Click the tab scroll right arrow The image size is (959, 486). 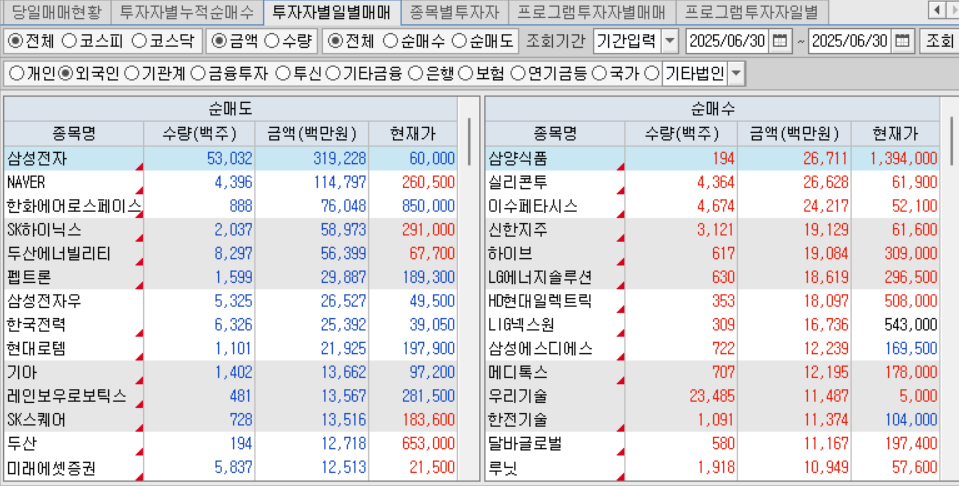click(952, 10)
